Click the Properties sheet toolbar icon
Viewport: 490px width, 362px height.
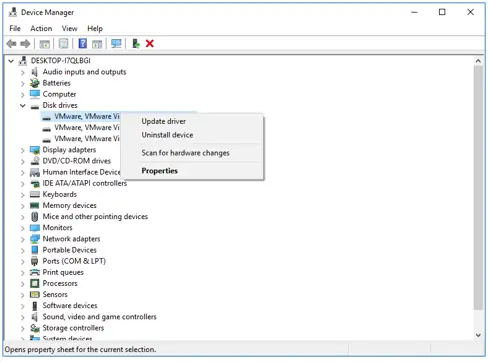click(x=63, y=43)
